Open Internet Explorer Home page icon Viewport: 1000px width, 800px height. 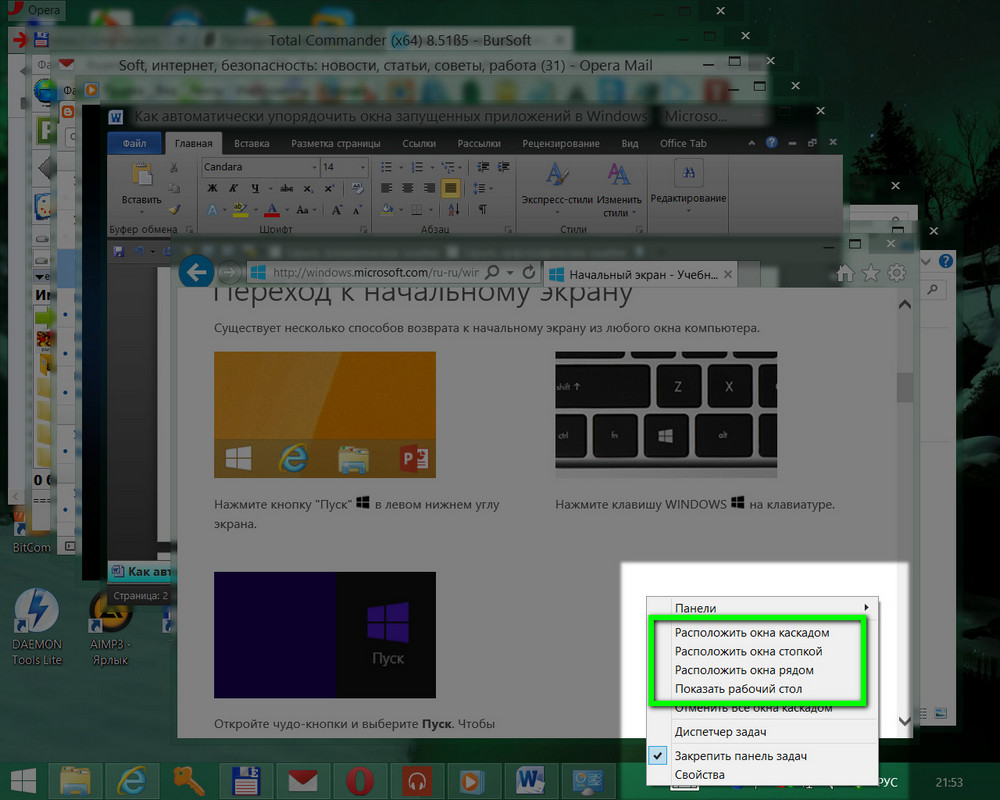click(x=845, y=273)
